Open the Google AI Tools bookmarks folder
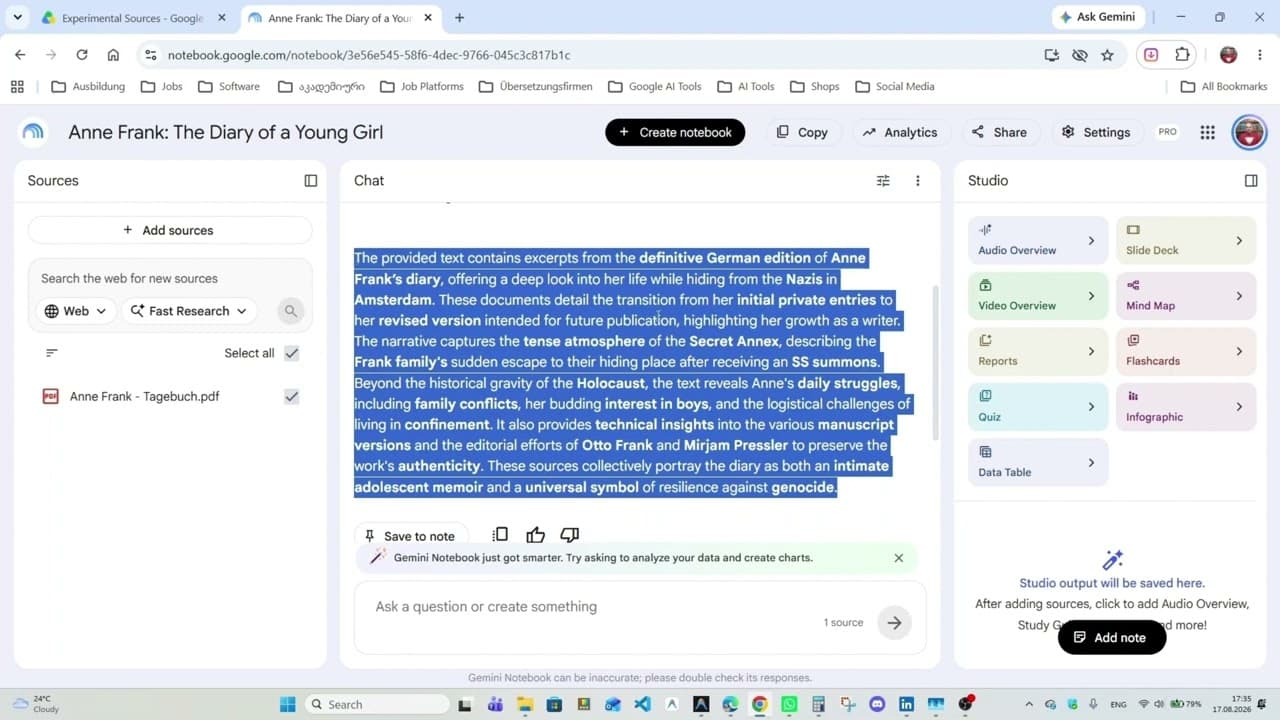Viewport: 1280px width, 720px height. click(x=654, y=87)
